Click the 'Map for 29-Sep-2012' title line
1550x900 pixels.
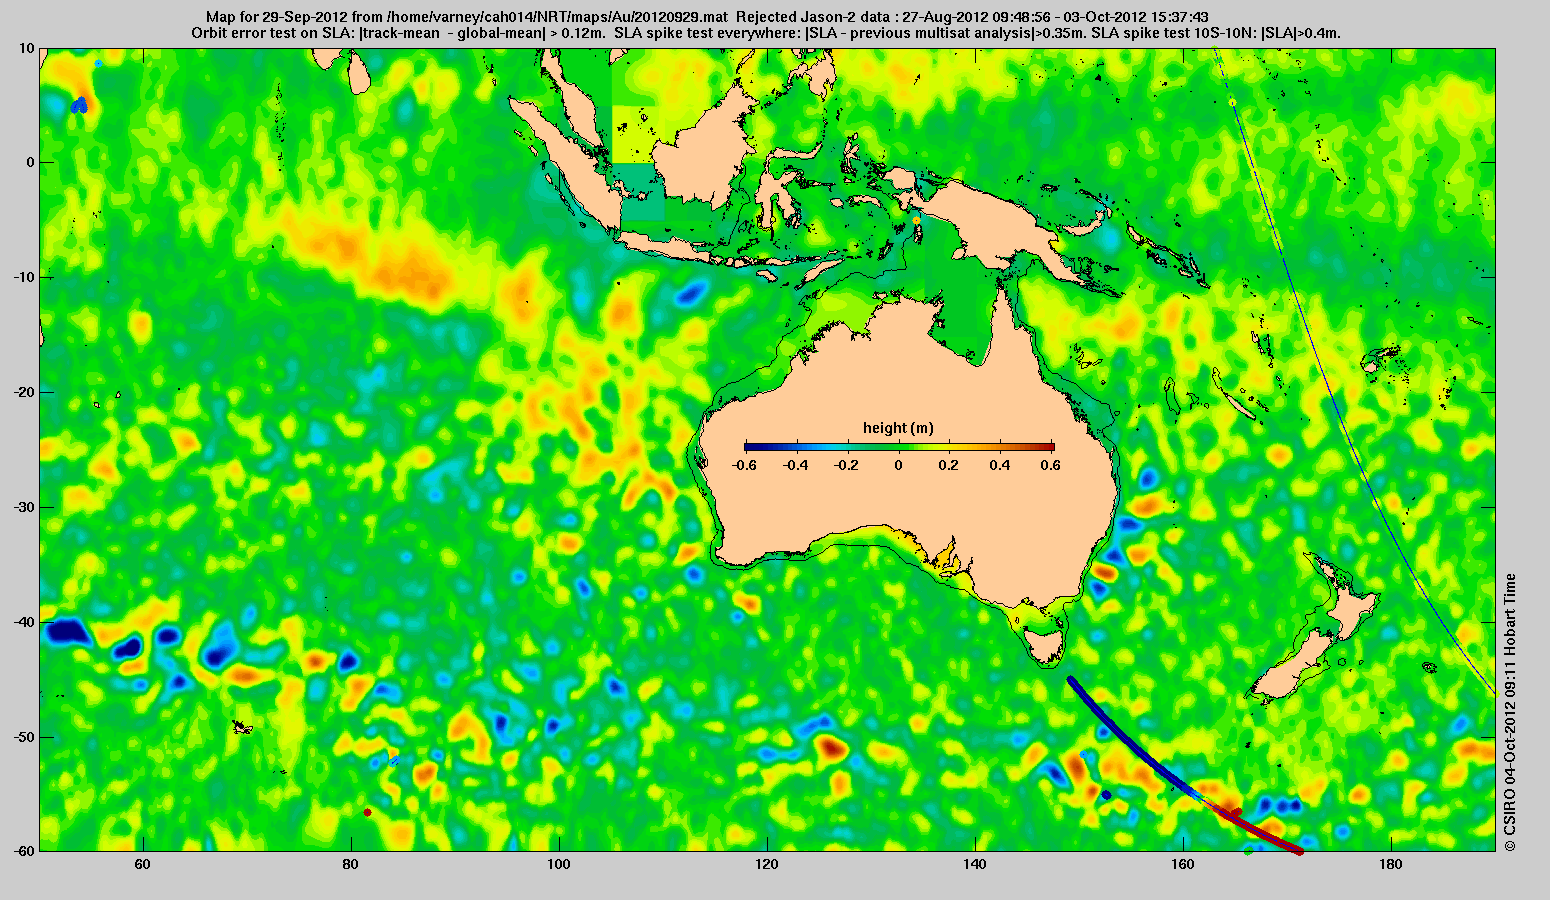(707, 17)
